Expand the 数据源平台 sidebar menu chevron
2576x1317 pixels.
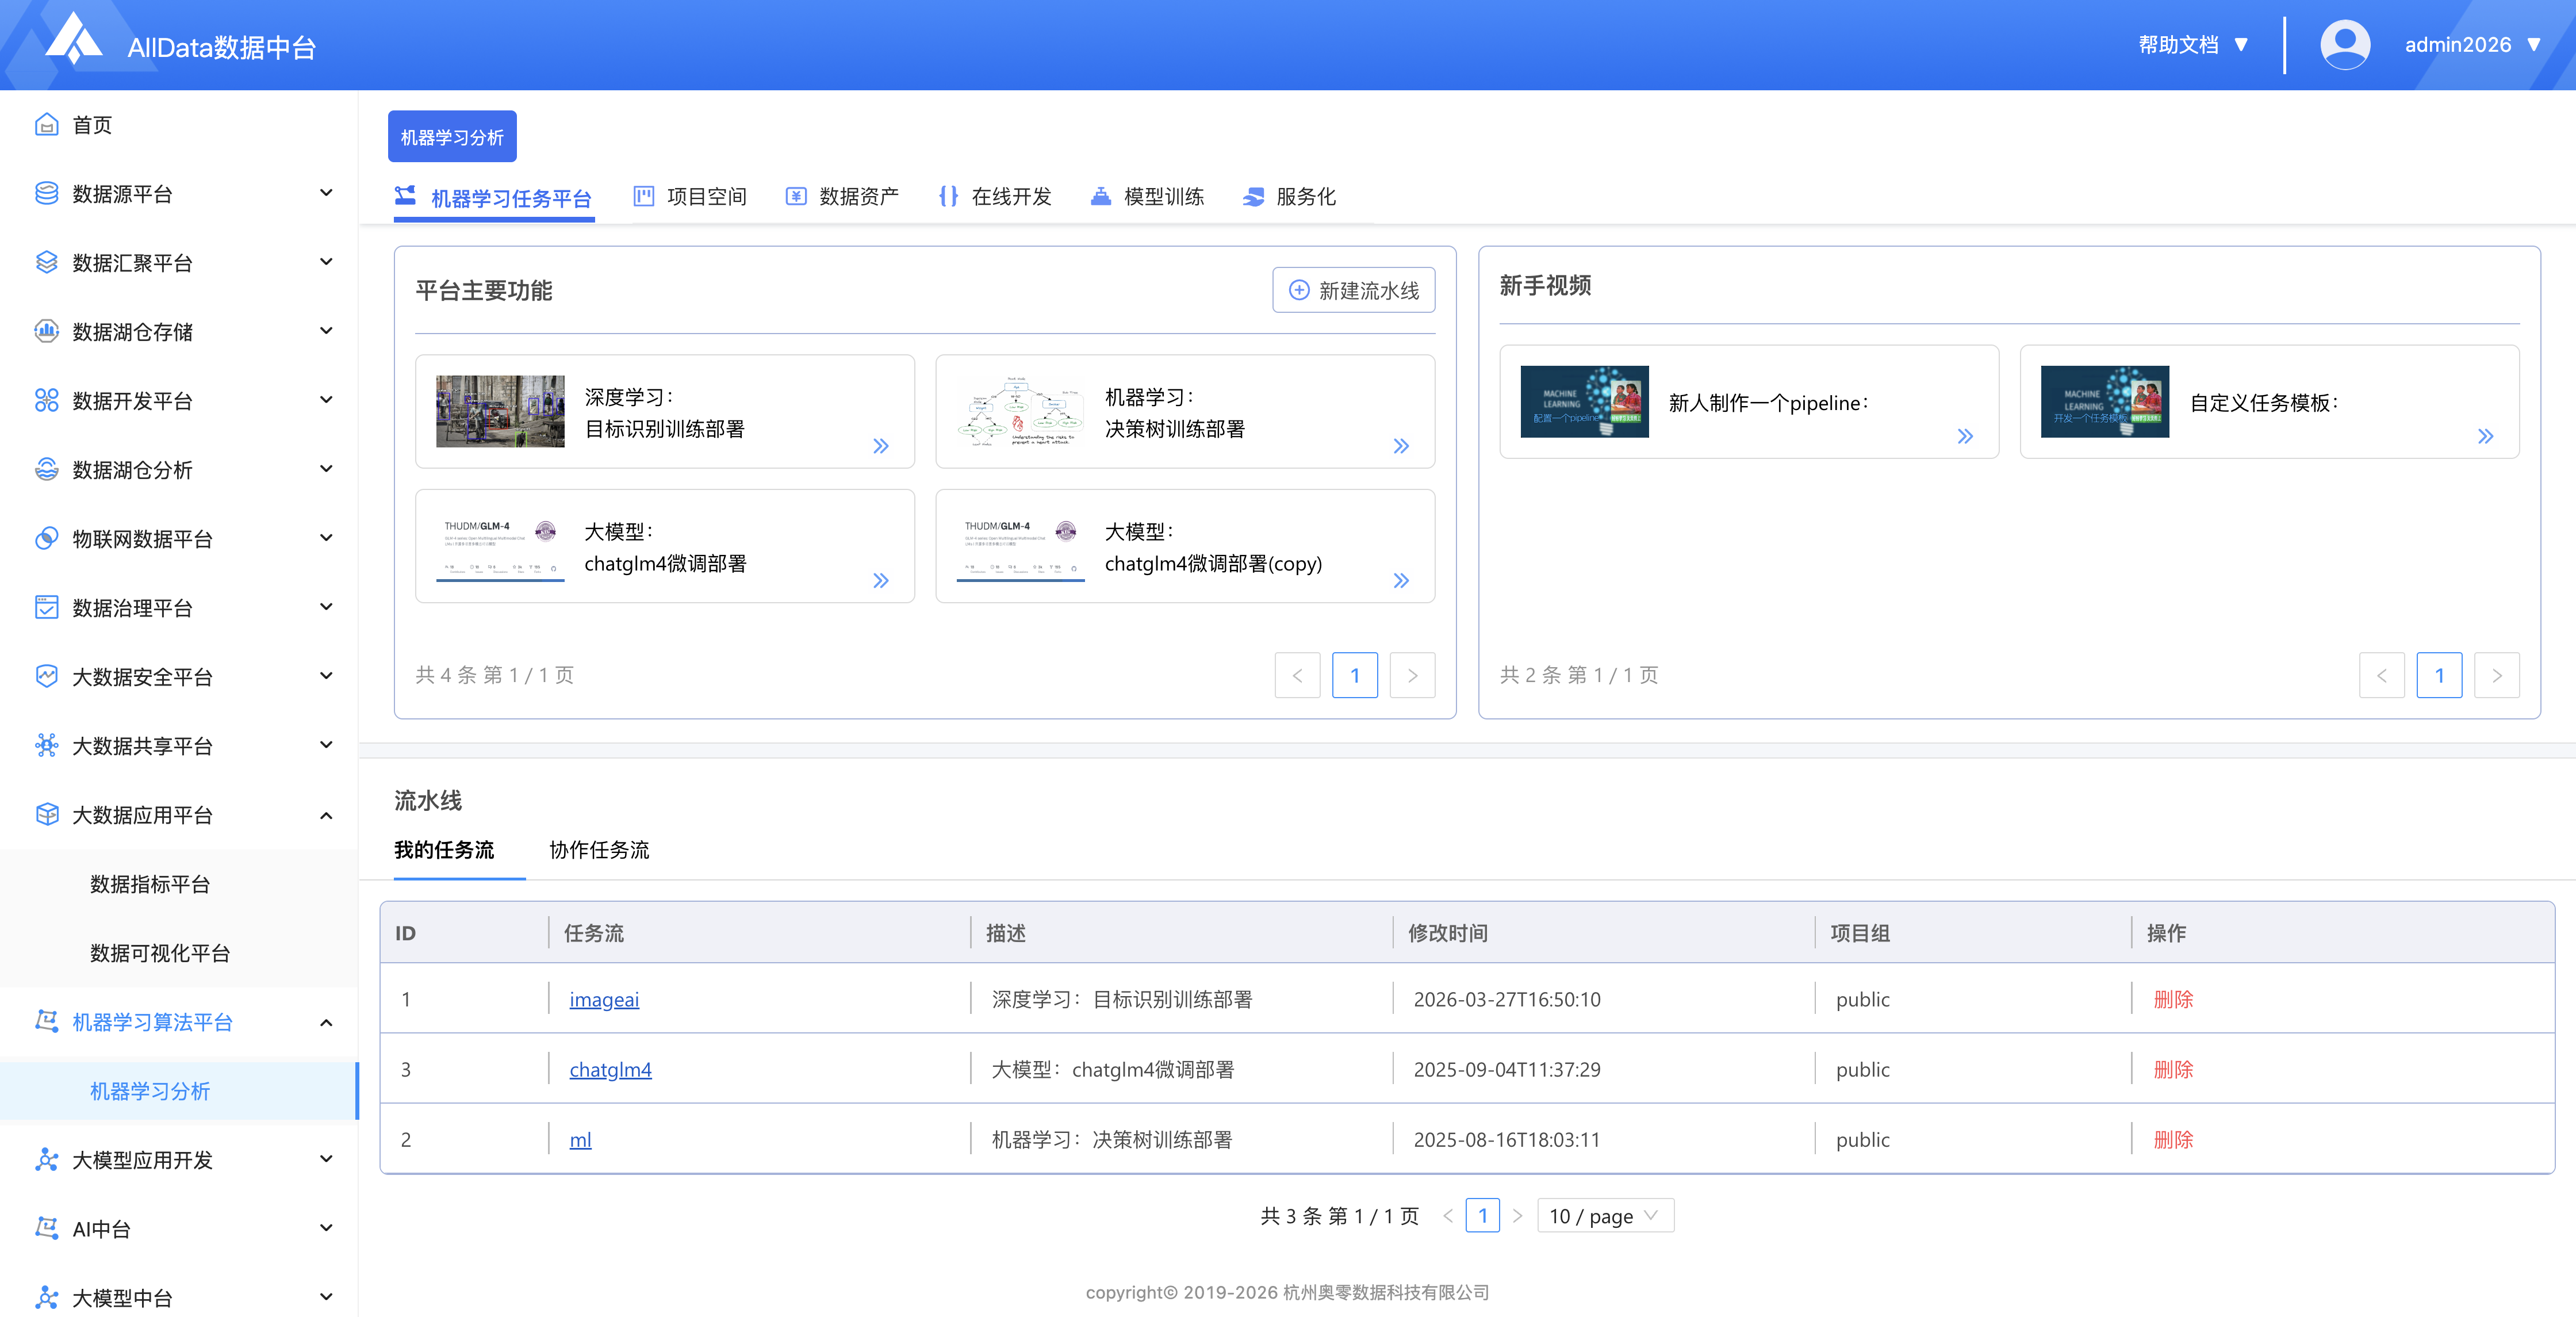coord(326,192)
